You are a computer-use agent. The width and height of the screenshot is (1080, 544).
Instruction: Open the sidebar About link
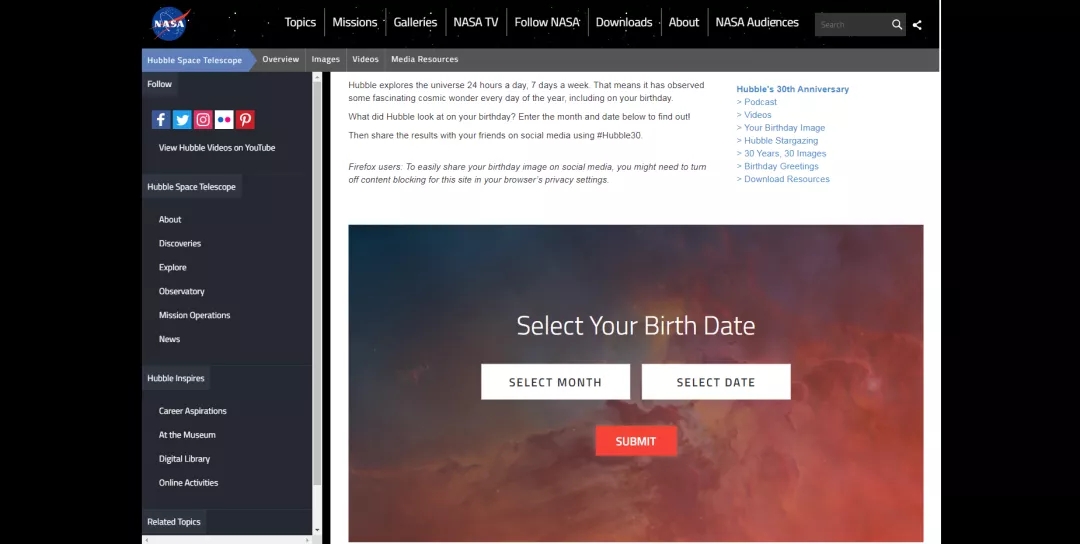pos(170,220)
